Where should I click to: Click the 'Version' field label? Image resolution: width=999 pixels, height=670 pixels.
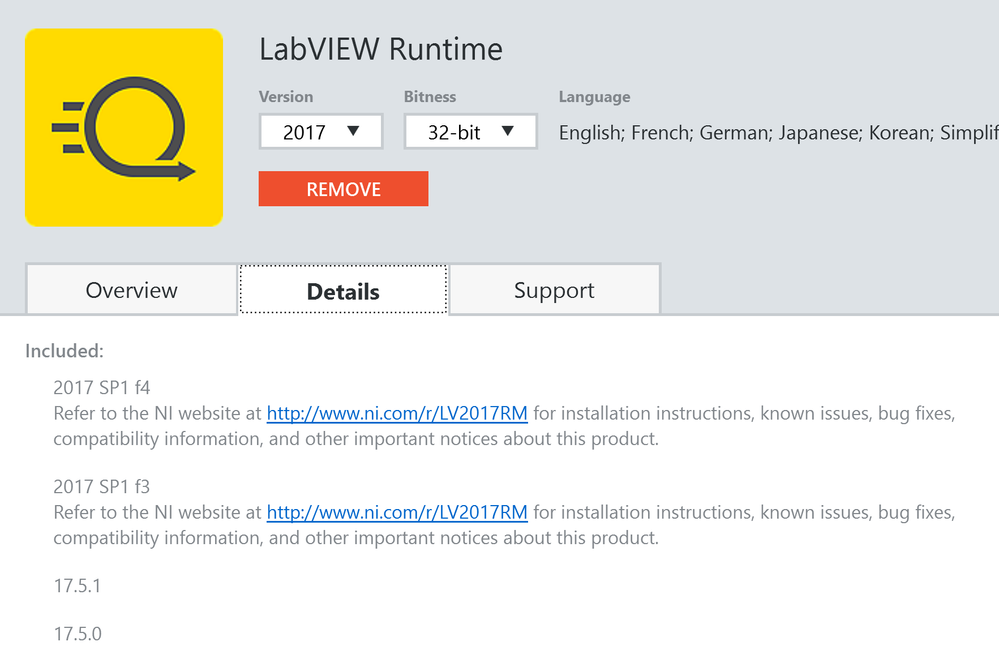point(286,97)
